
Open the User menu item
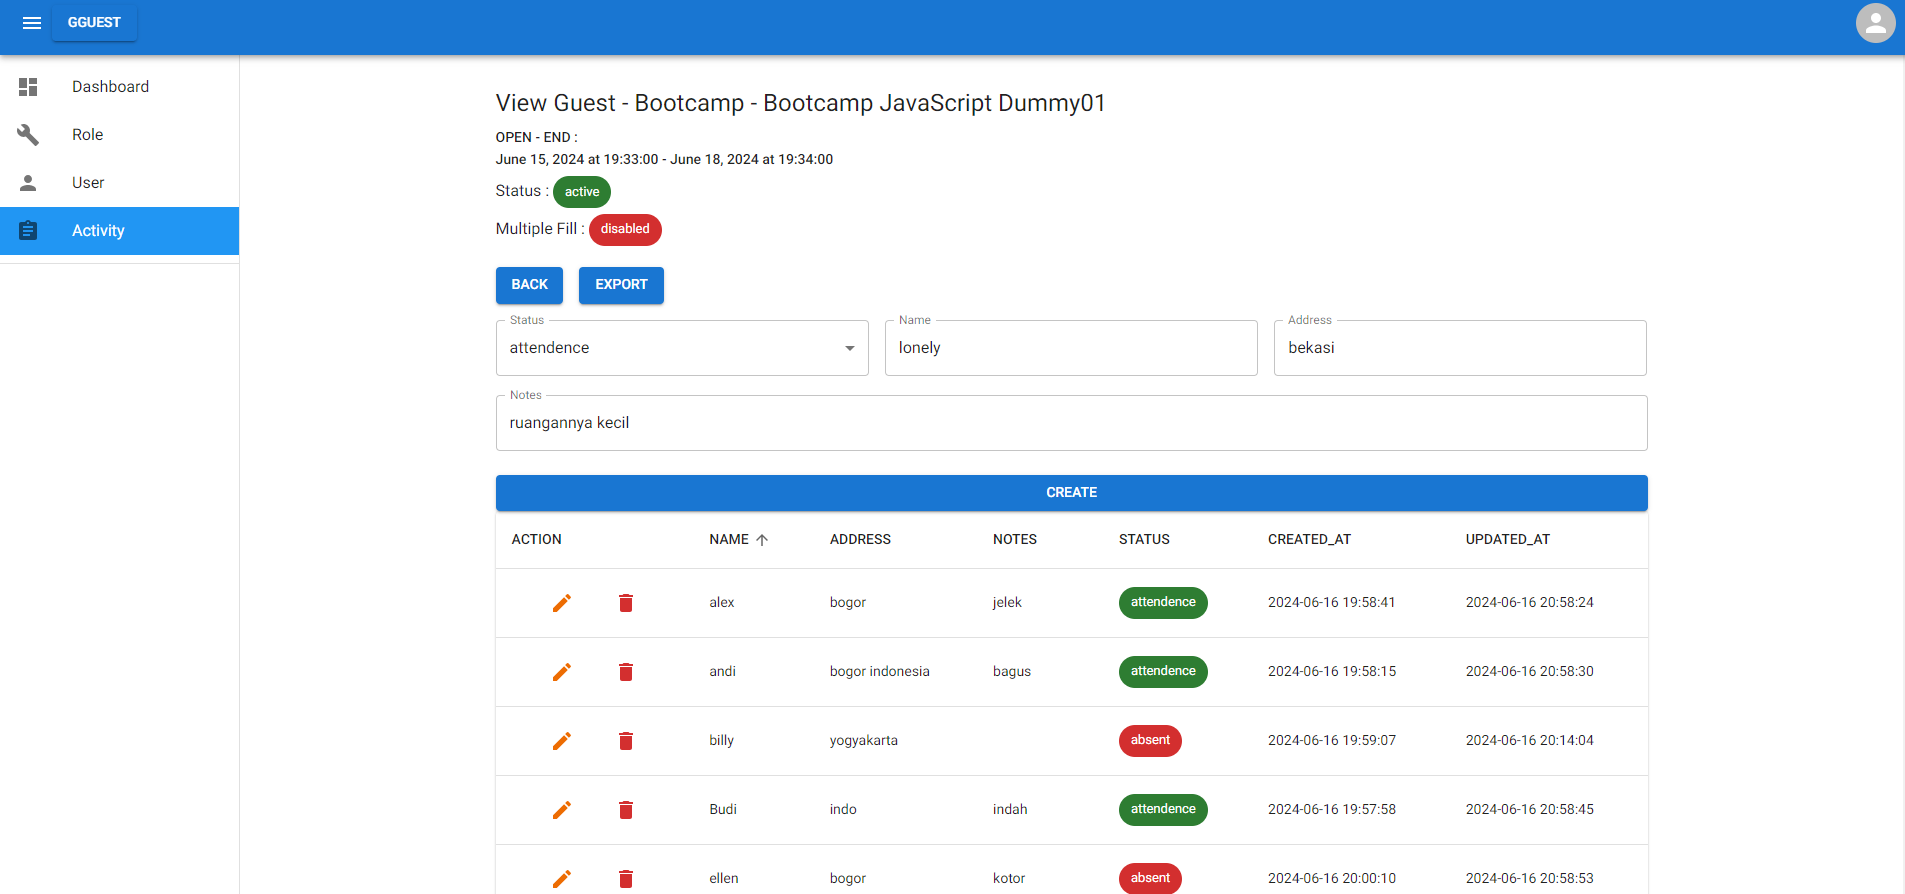pos(120,183)
